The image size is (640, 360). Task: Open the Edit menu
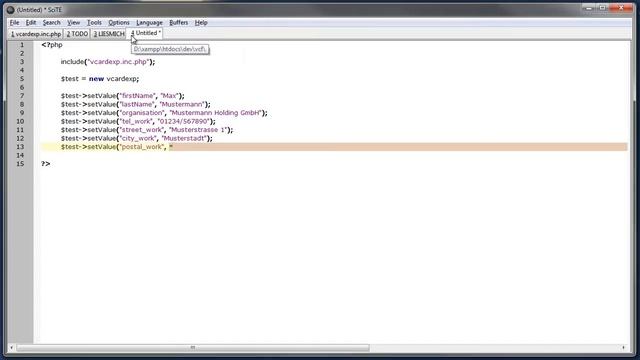31,22
